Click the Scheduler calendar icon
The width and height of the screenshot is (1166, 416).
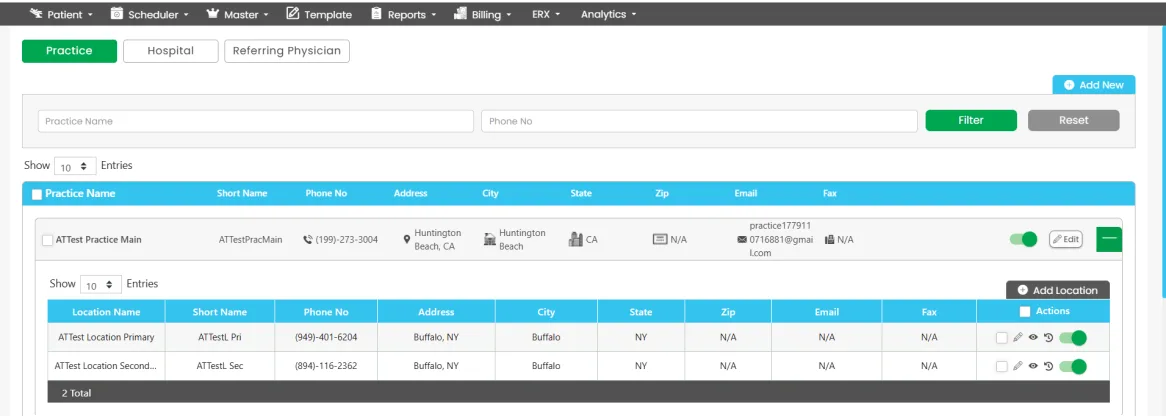(117, 13)
